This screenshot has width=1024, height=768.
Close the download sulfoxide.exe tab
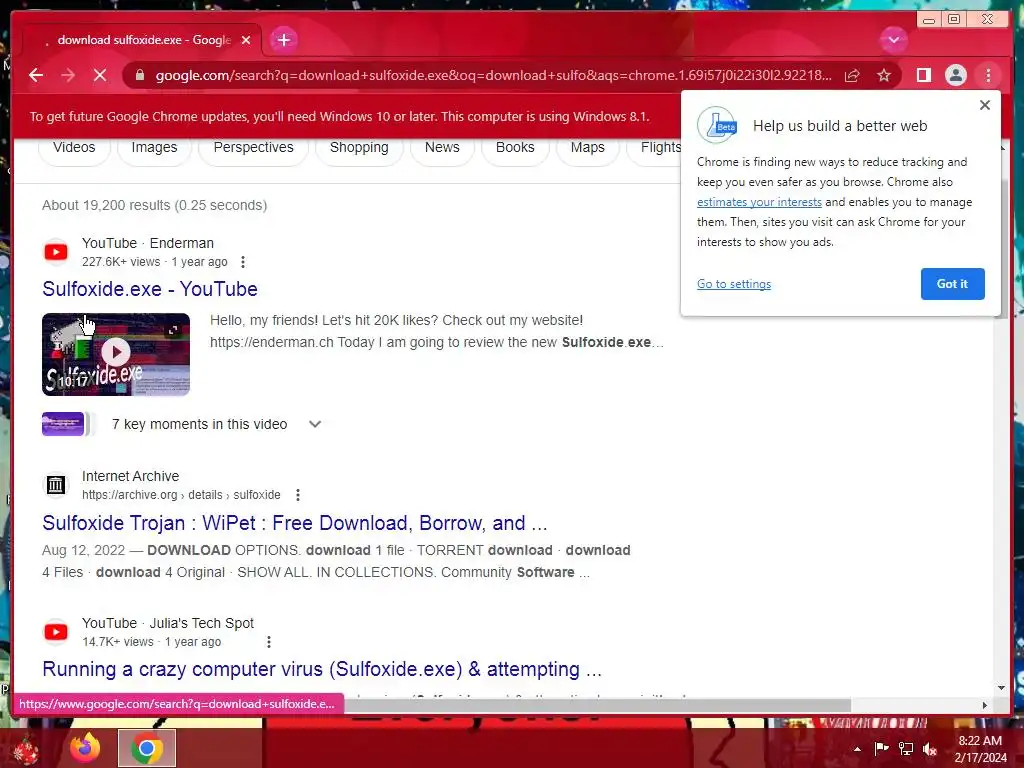246,40
